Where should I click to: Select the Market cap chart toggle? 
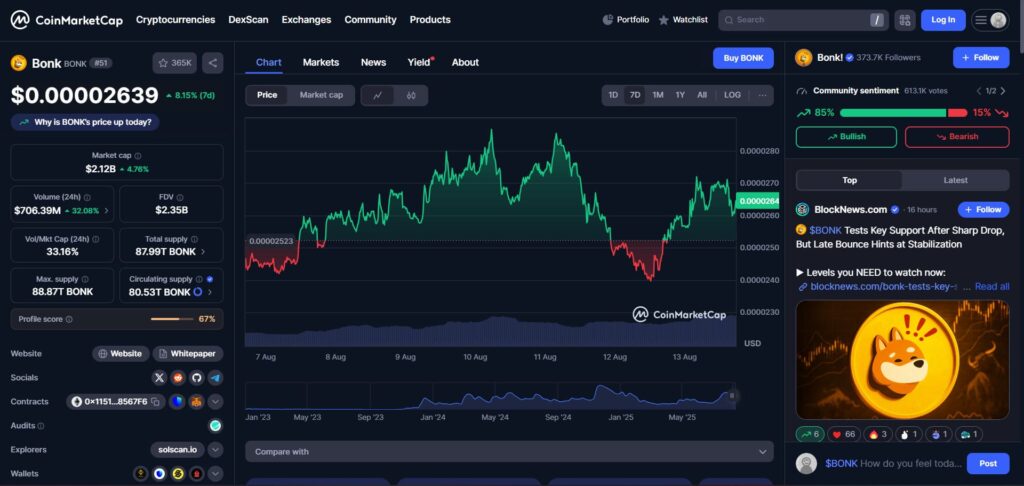point(321,95)
